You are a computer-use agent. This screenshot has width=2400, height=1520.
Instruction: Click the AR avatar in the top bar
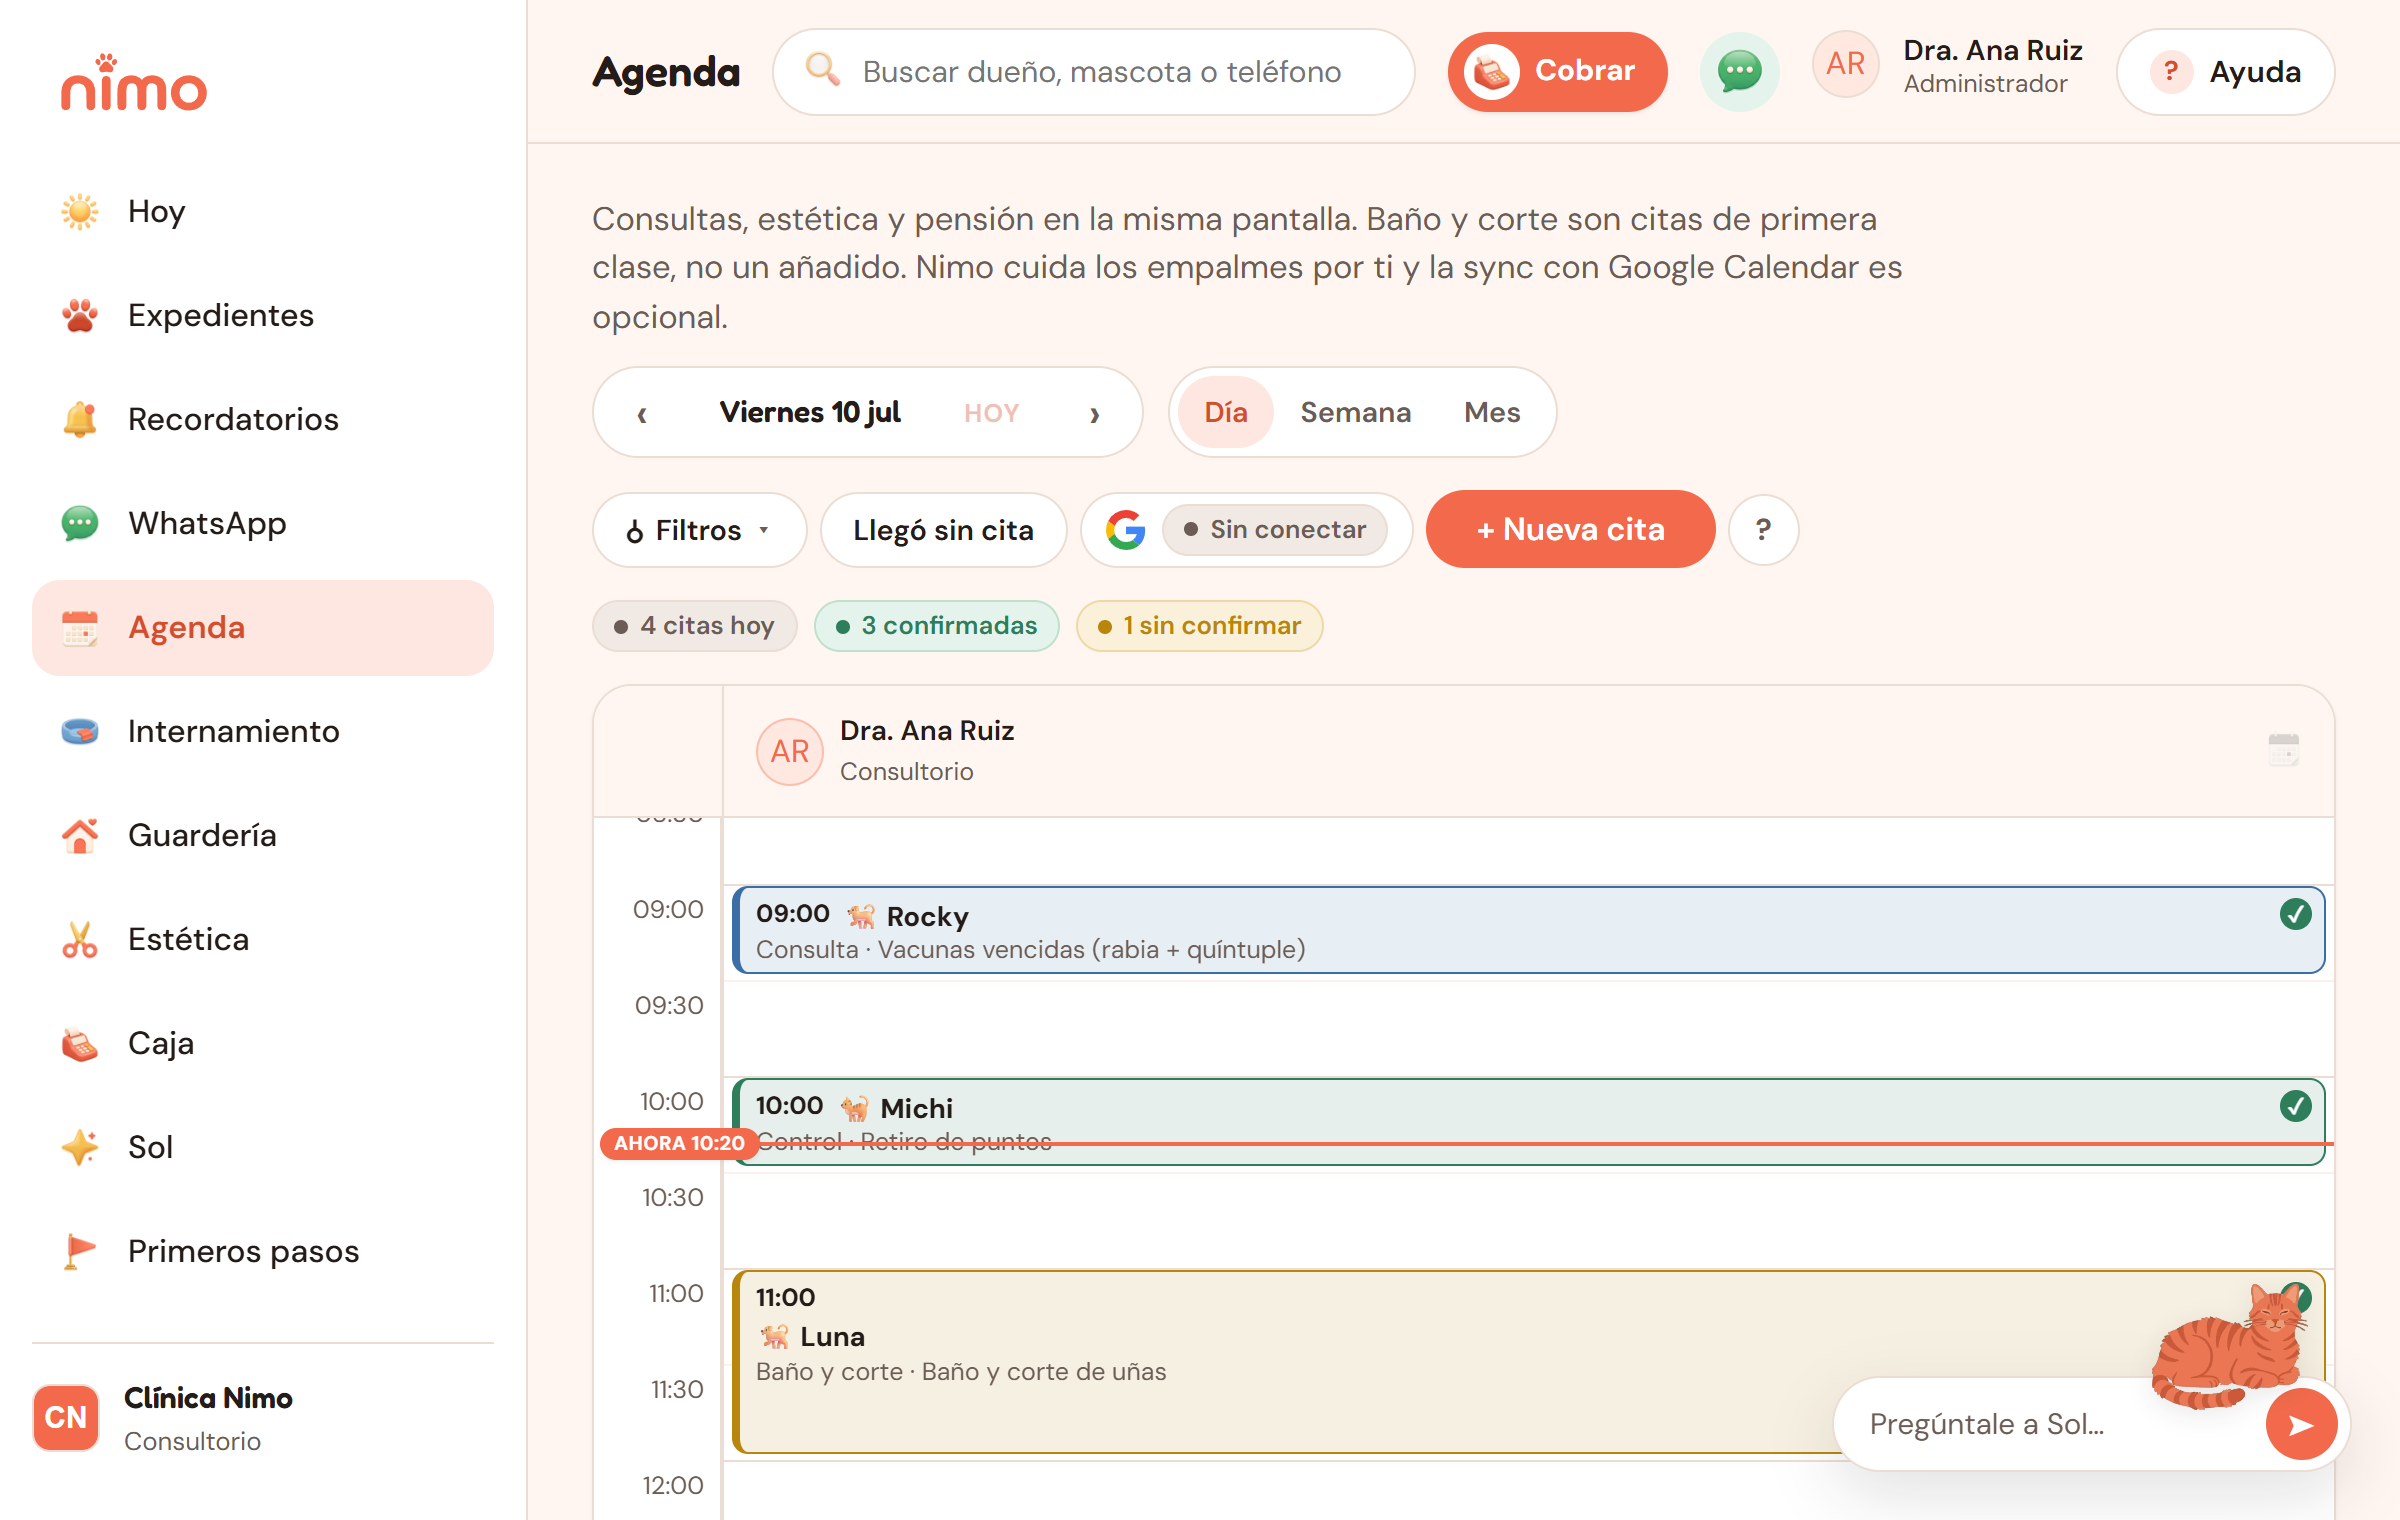(1846, 65)
